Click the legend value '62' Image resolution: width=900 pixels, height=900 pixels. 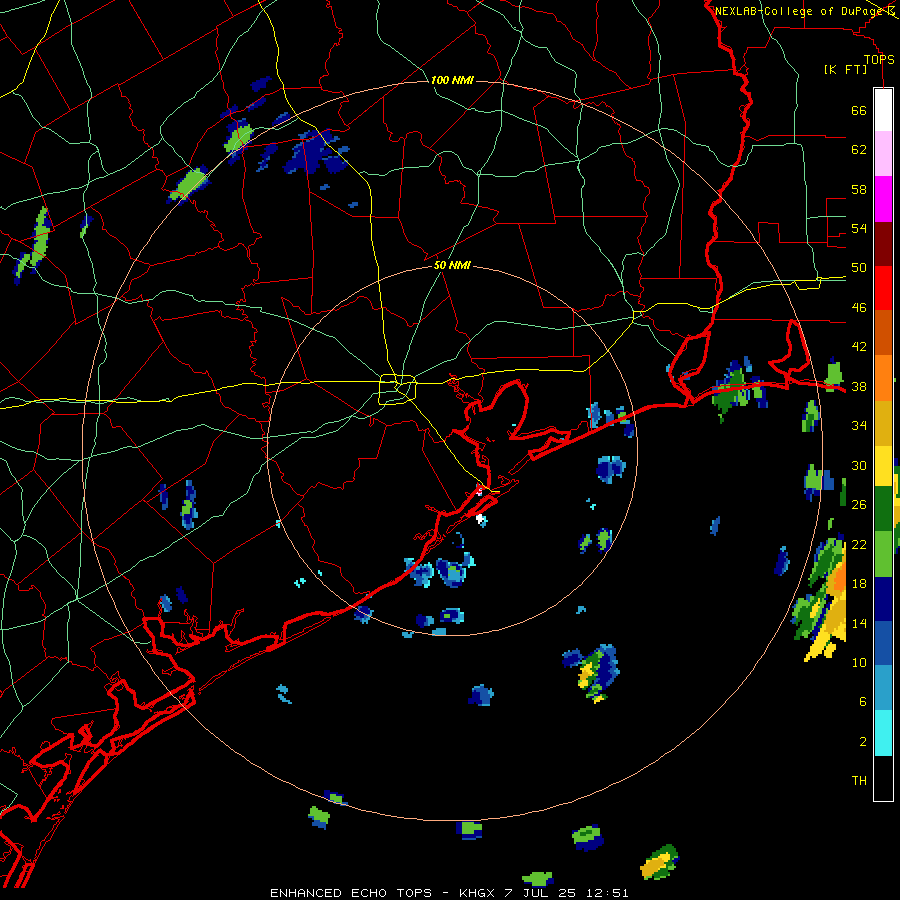coord(859,150)
